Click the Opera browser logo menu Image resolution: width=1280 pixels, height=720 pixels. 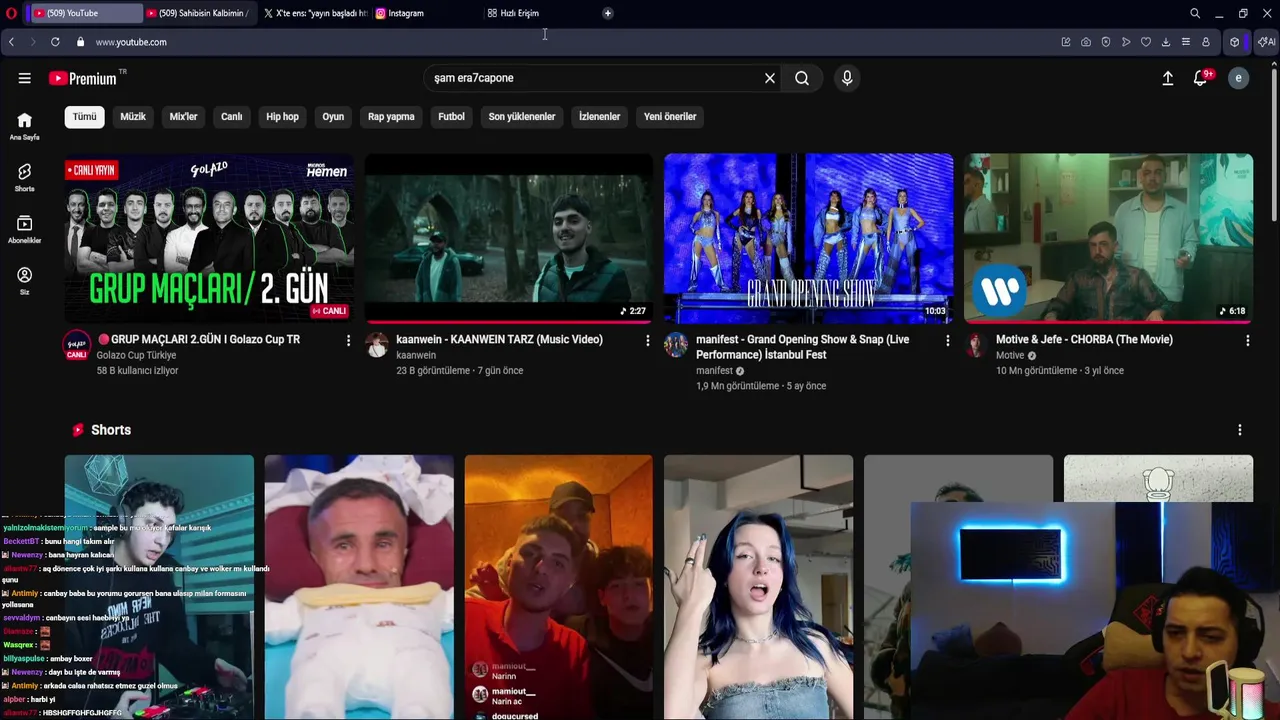11,13
